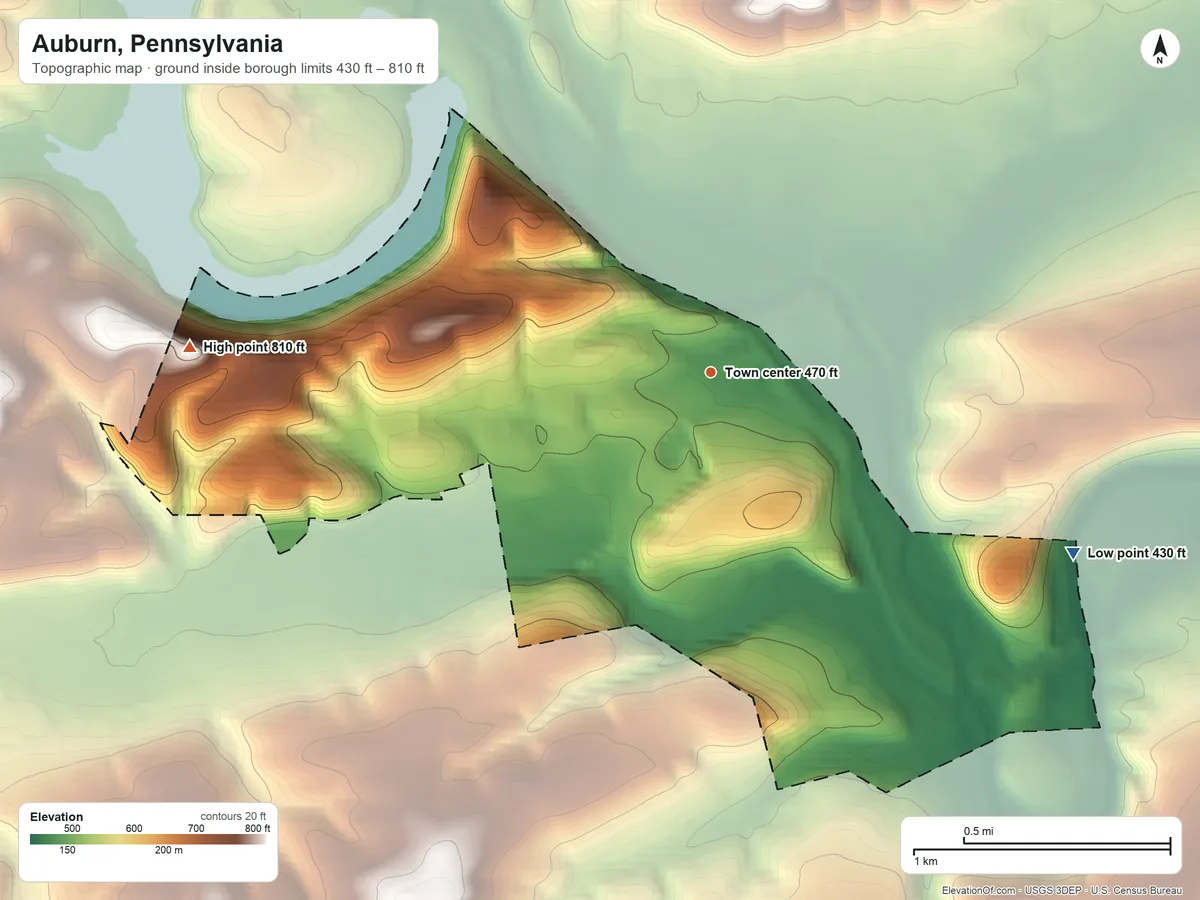Image resolution: width=1200 pixels, height=900 pixels.
Task: Click the 'Low point 430 ft' label
Action: pos(1137,553)
